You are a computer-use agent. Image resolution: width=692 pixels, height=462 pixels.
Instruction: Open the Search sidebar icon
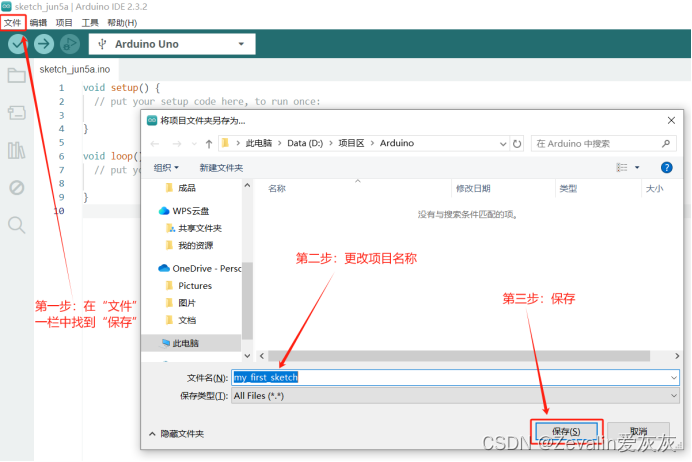tap(17, 225)
